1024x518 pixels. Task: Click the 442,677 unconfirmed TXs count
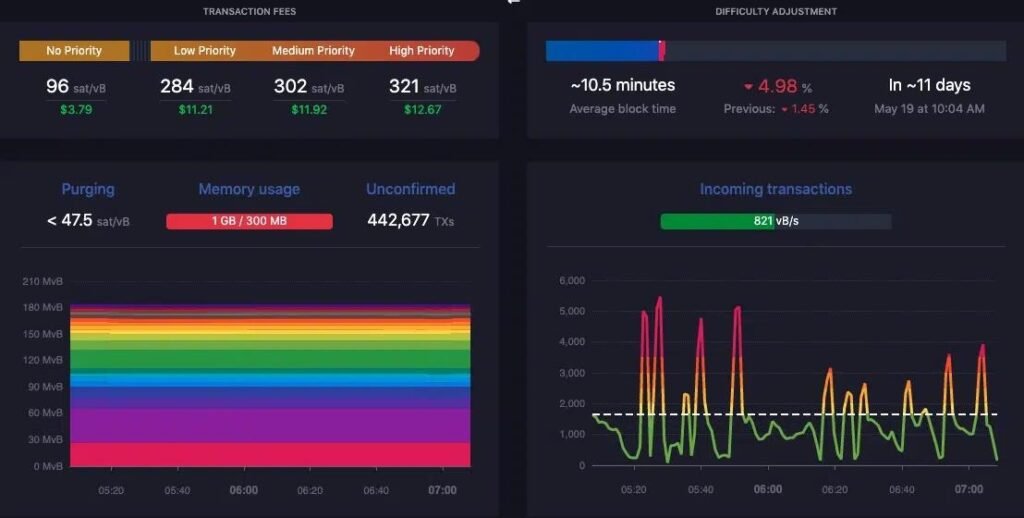[398, 220]
